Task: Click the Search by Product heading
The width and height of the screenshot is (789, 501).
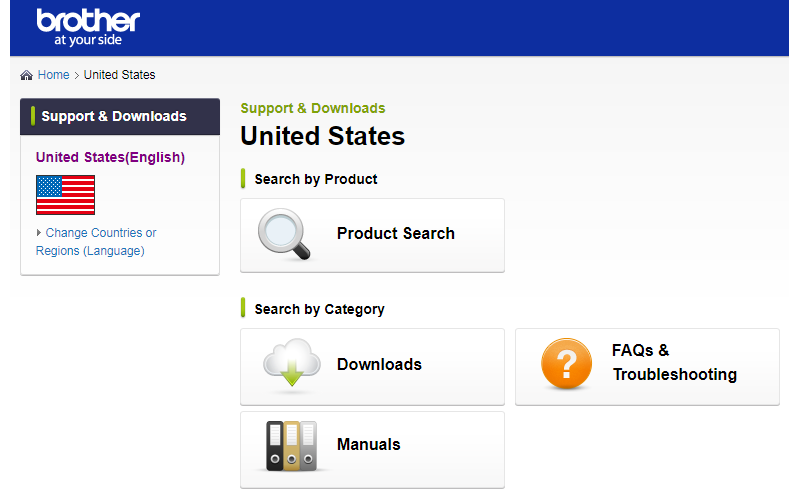Action: point(315,179)
